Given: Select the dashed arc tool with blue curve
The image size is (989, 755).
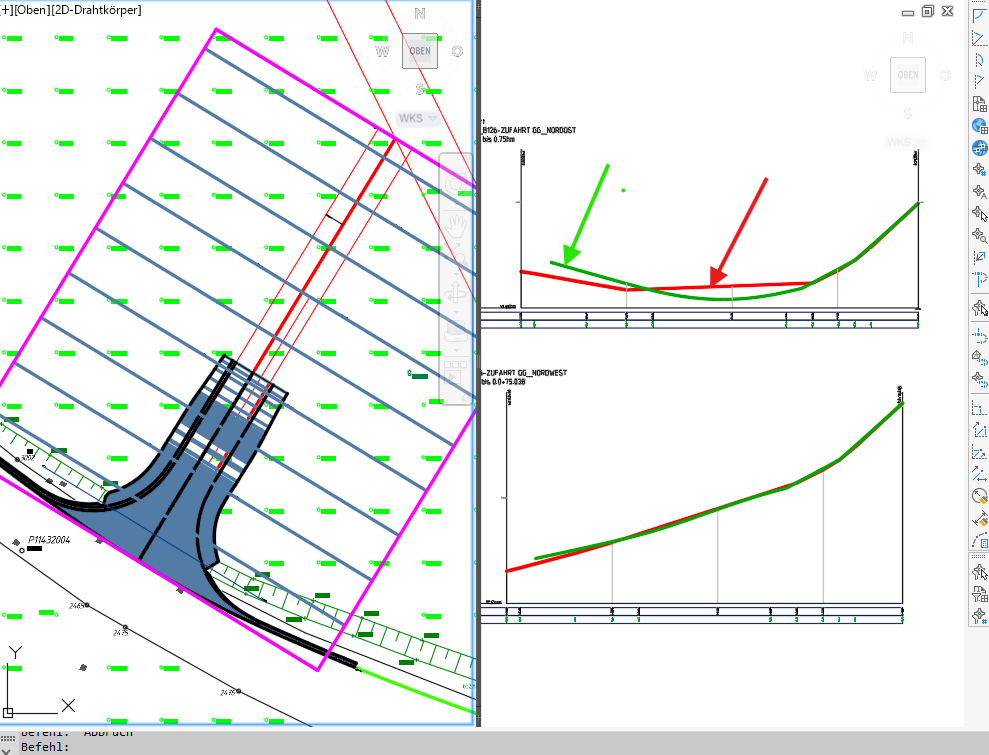Looking at the screenshot, I should [980, 60].
